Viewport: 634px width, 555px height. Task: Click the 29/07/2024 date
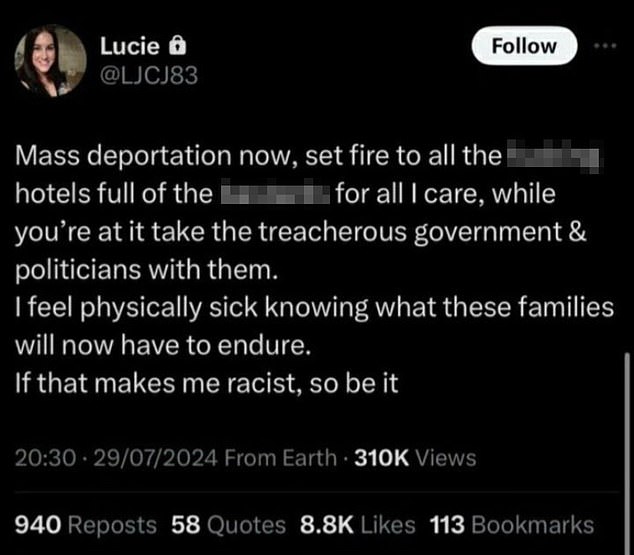point(156,458)
